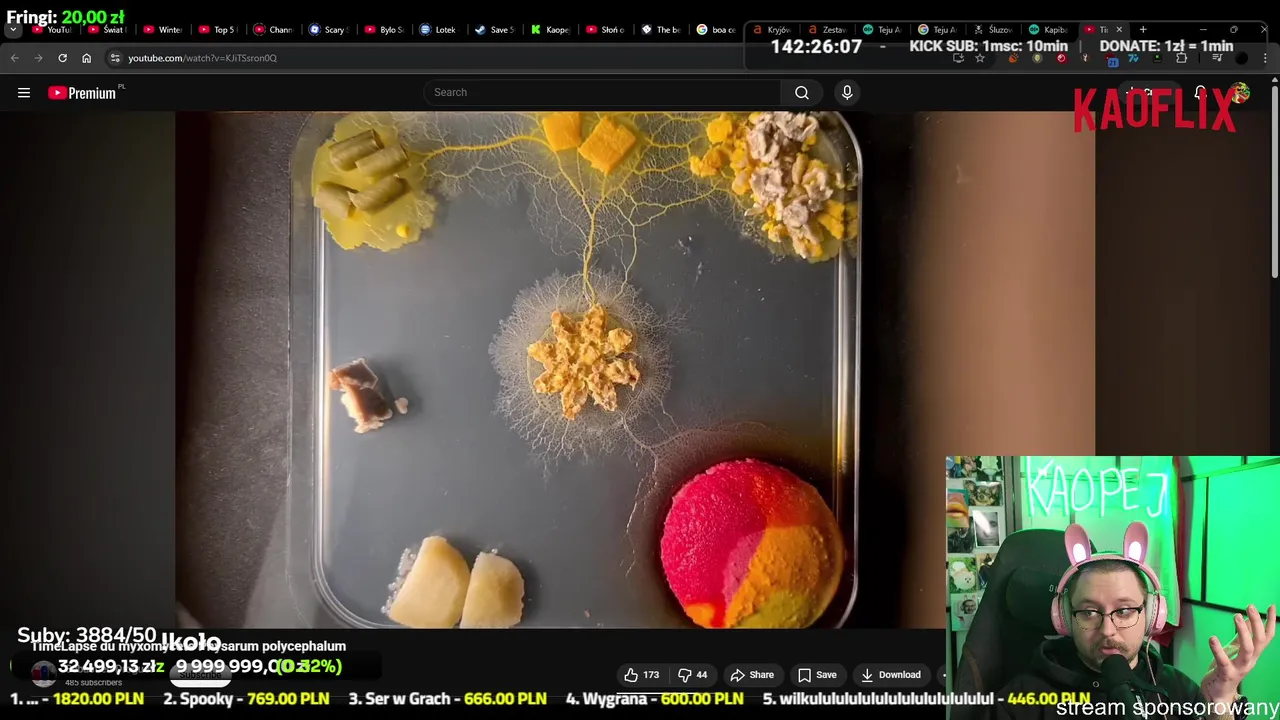Open the browser home page
The height and width of the screenshot is (720, 1280).
click(x=86, y=58)
